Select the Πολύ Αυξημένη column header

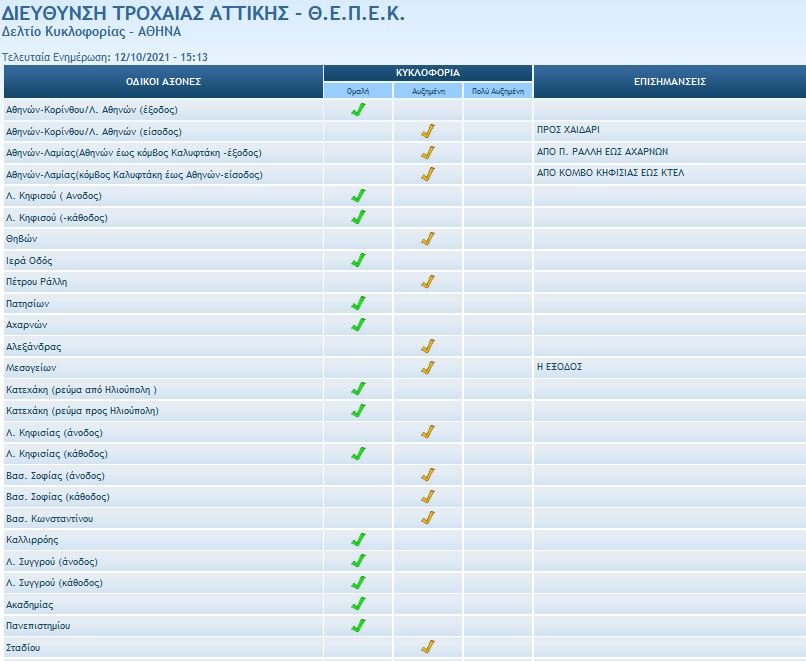coord(497,90)
